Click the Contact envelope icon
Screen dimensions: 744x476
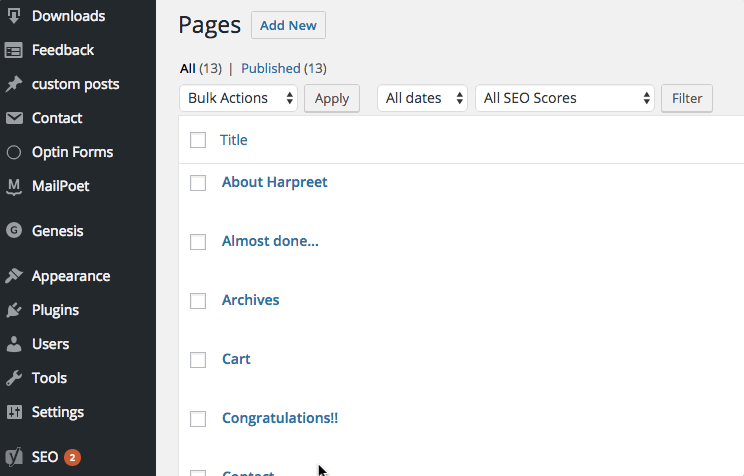[x=14, y=118]
